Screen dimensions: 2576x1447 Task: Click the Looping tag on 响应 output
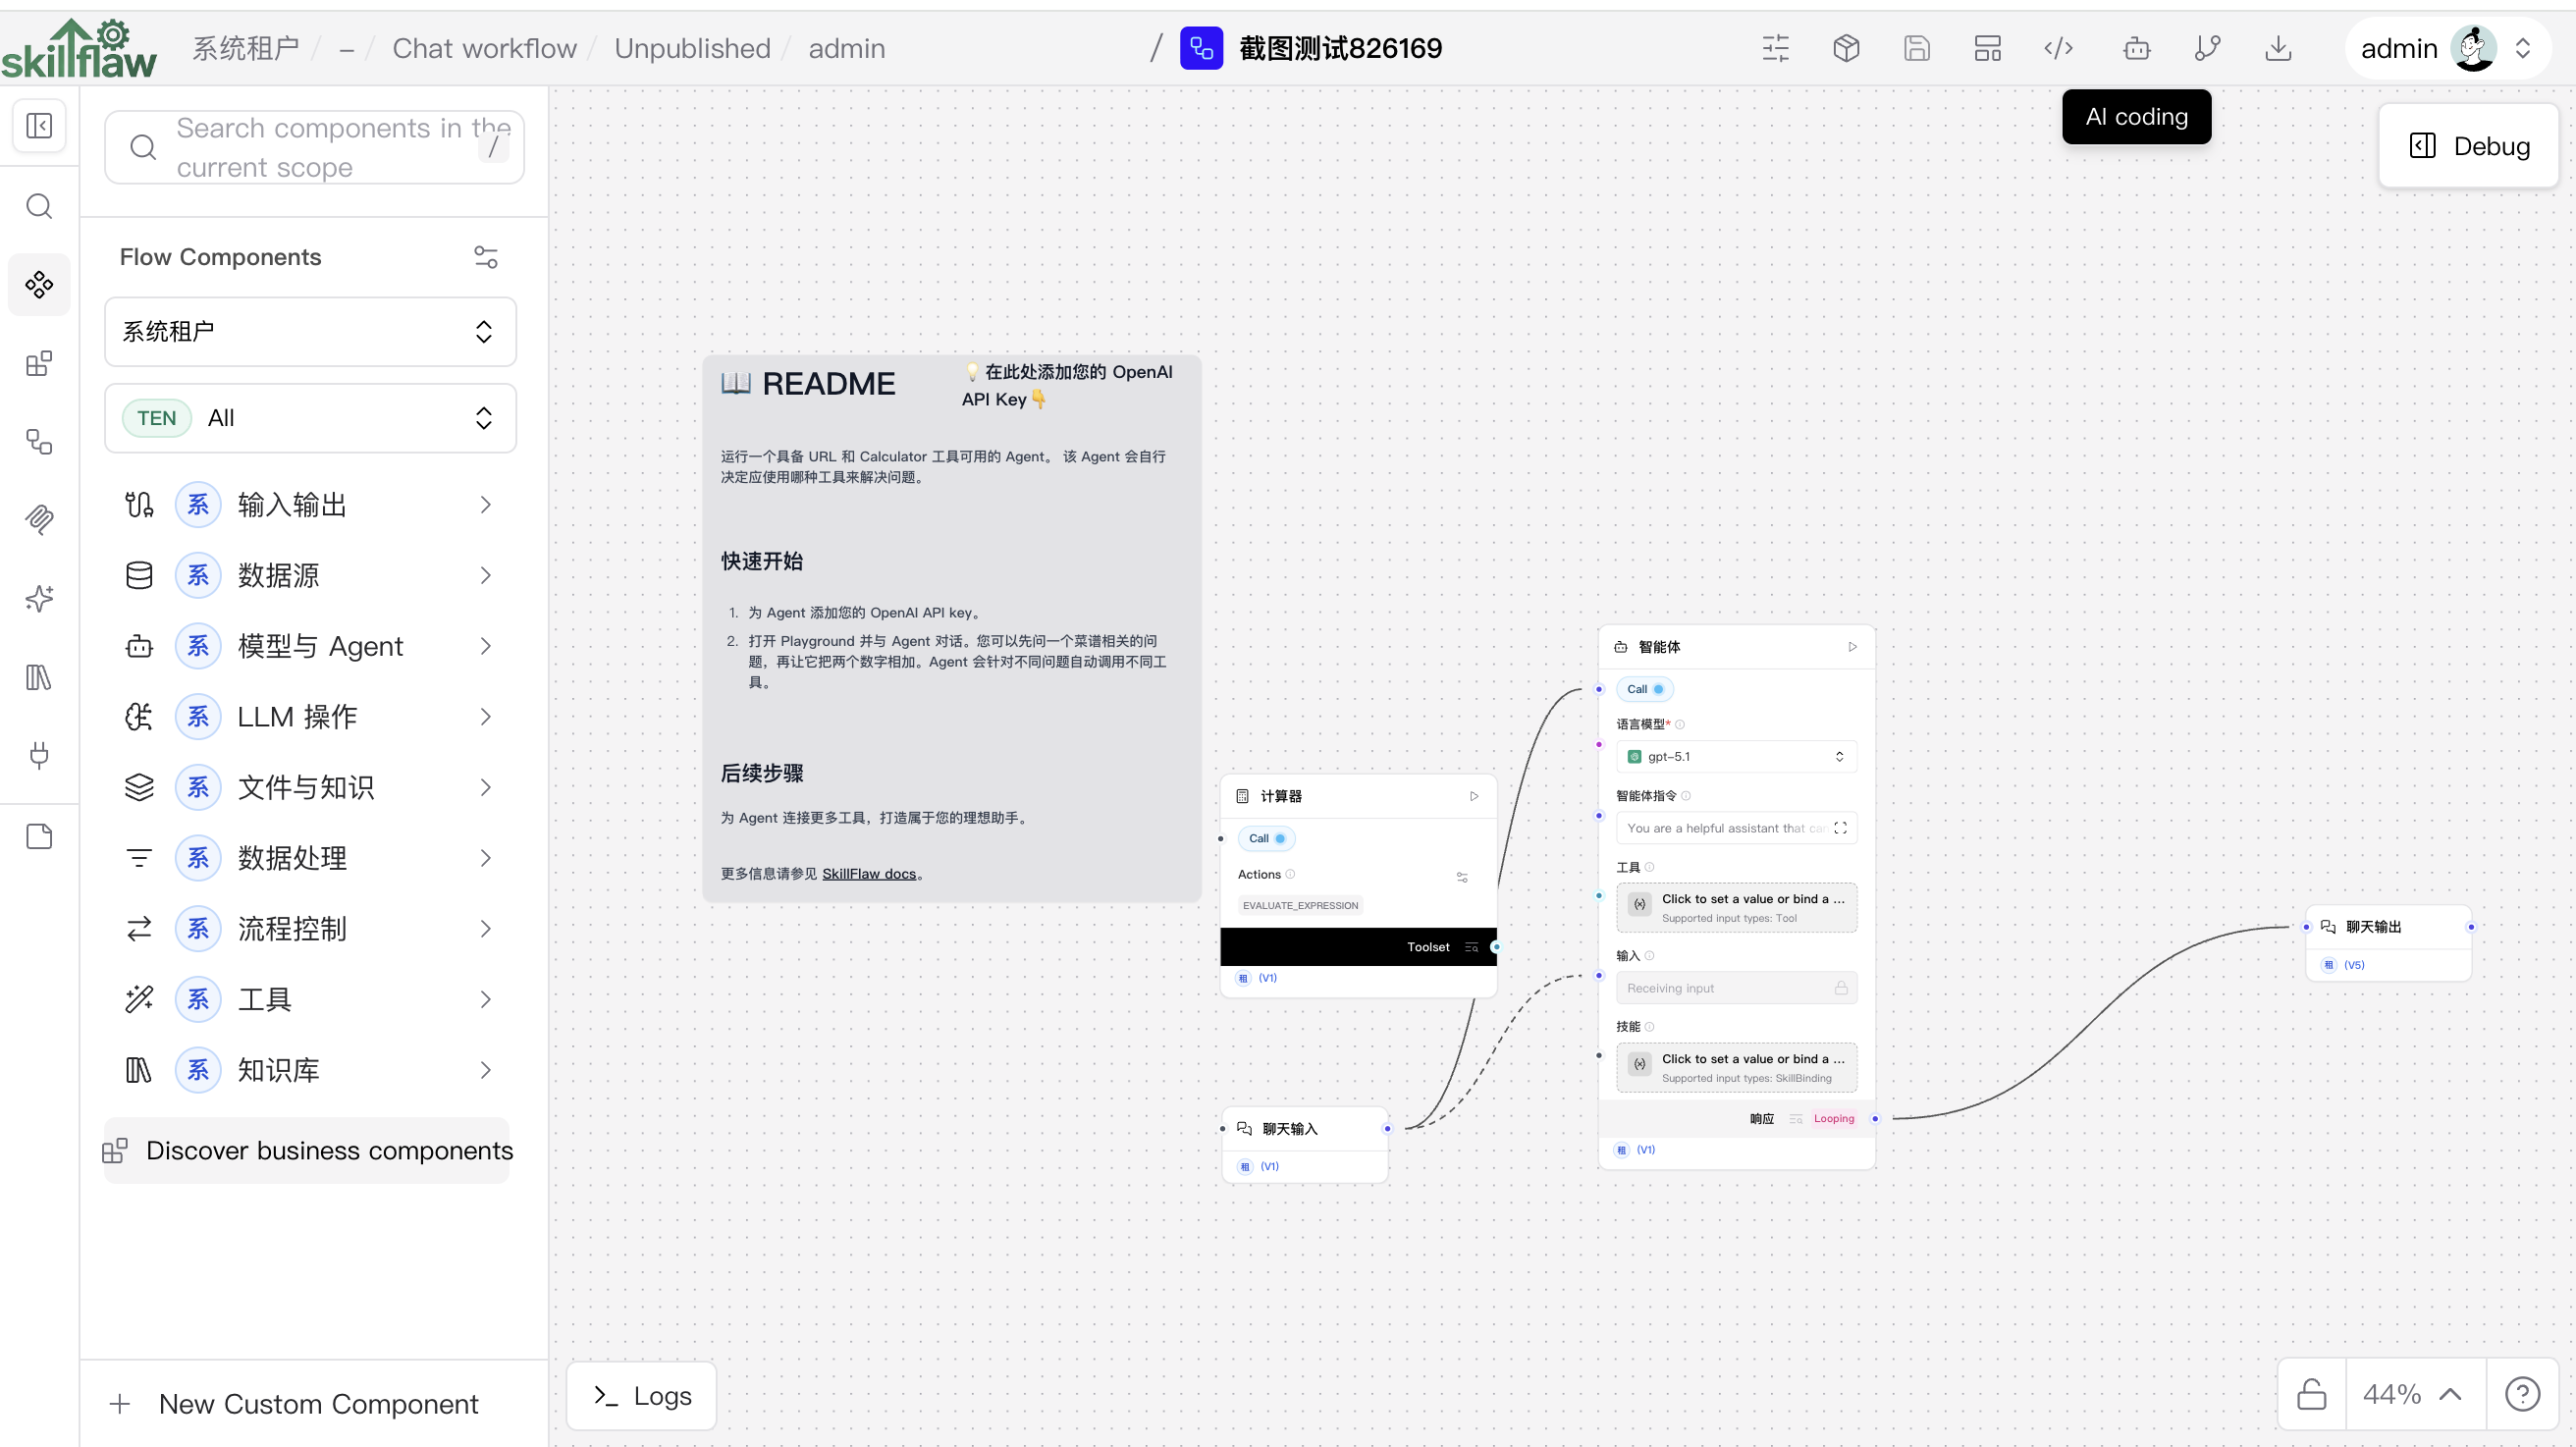click(1833, 1119)
